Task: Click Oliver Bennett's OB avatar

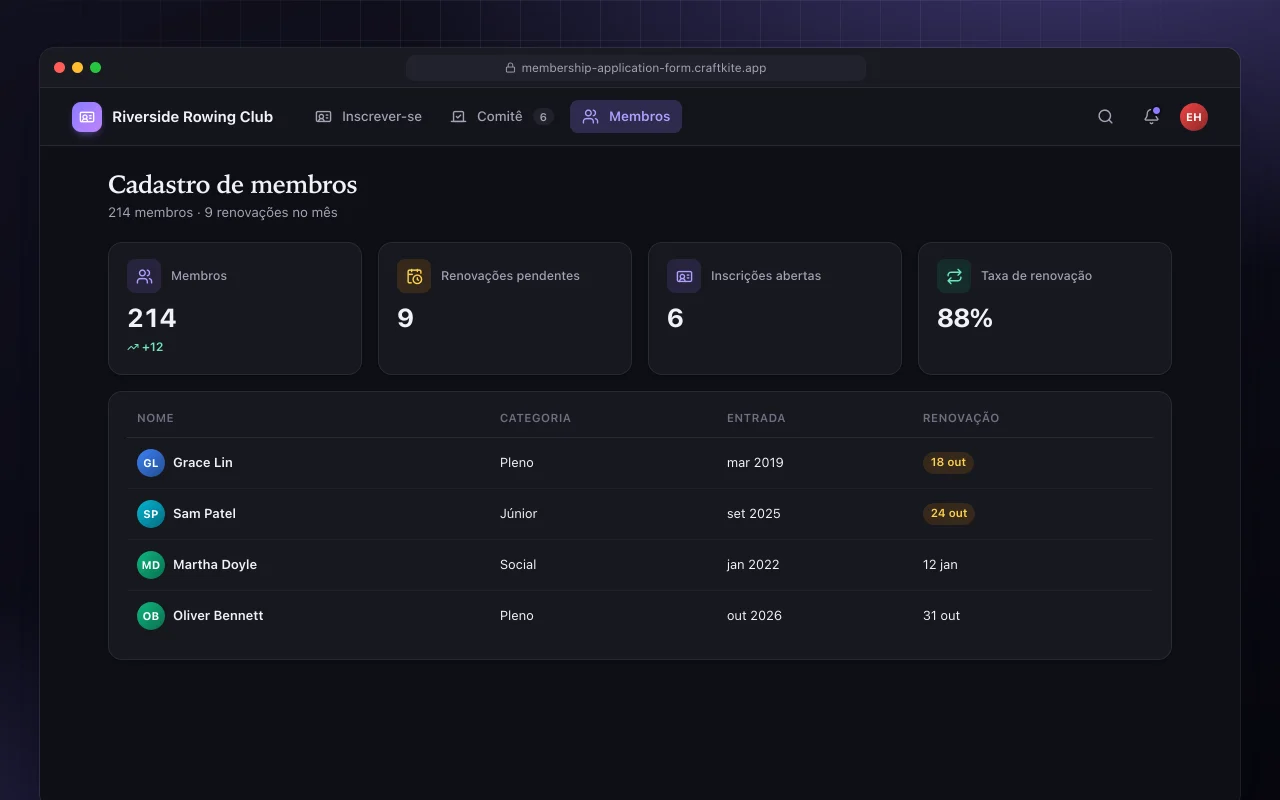Action: (151, 616)
